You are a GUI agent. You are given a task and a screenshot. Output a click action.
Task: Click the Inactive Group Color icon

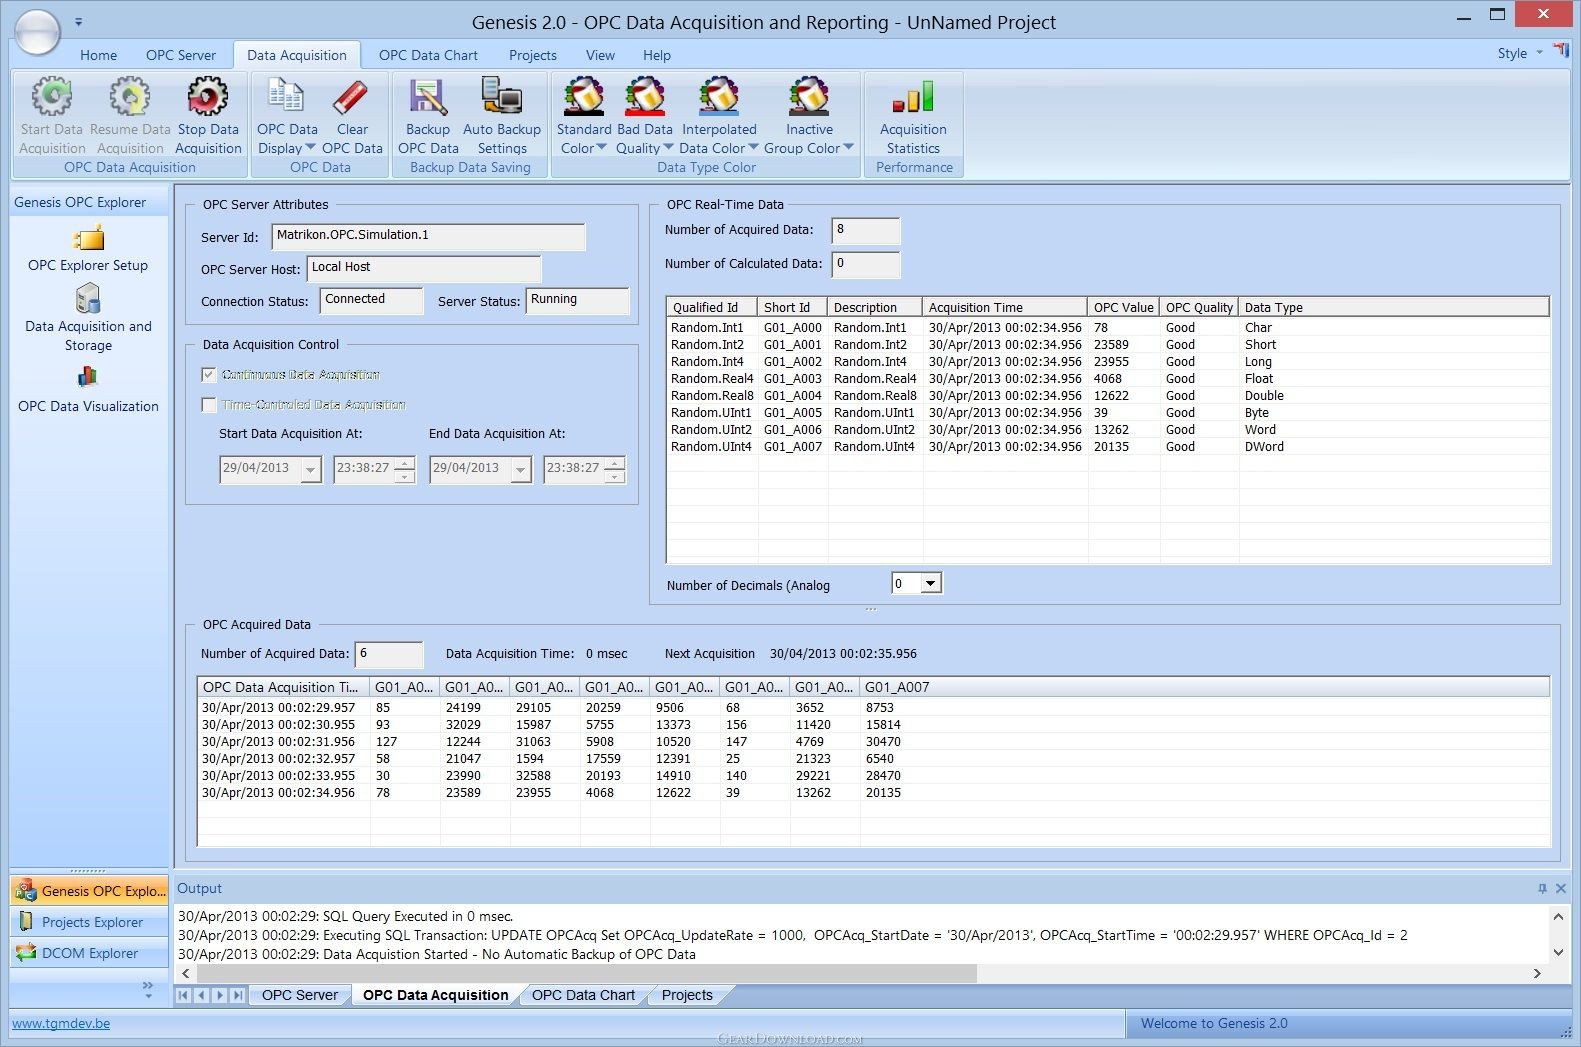tap(809, 97)
